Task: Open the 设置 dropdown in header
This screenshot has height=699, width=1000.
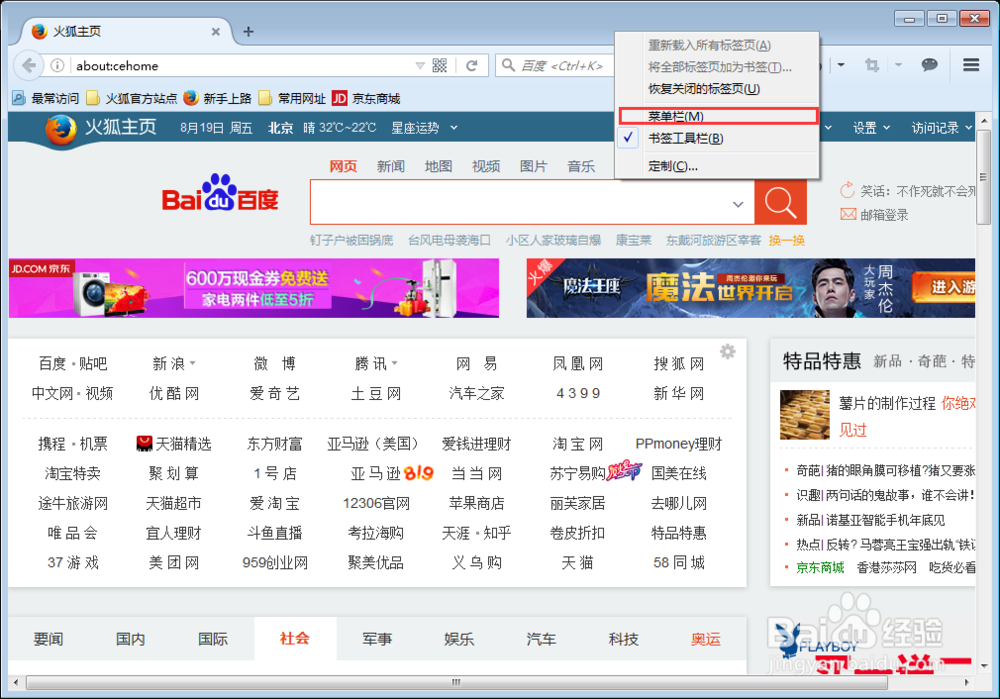Action: point(871,128)
